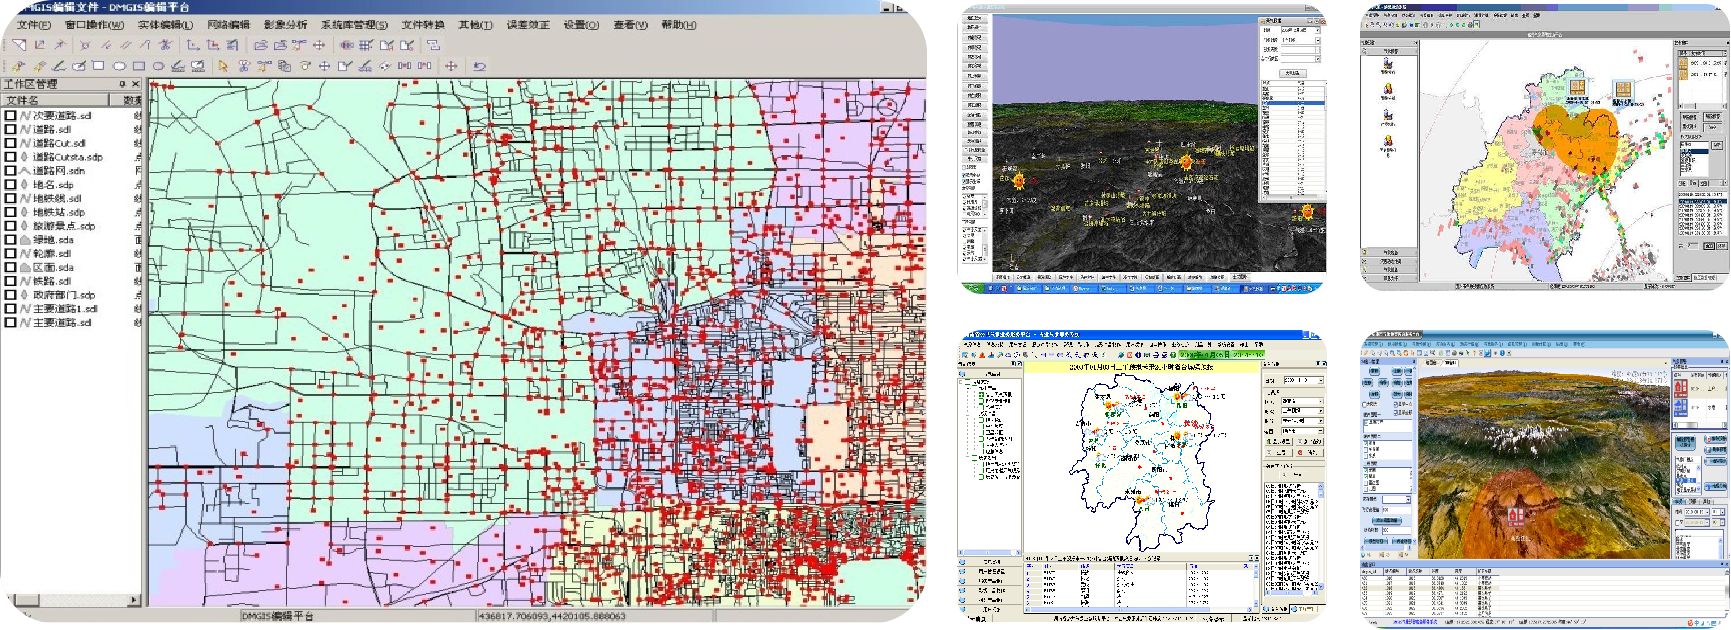This screenshot has width=1731, height=630.
Task: Open the 设置(O) menu
Action: pyautogui.click(x=581, y=25)
